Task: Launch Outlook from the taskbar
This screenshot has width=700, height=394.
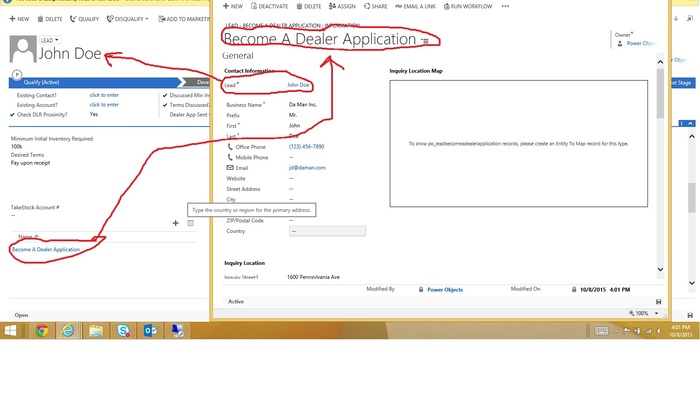Action: pyautogui.click(x=150, y=331)
